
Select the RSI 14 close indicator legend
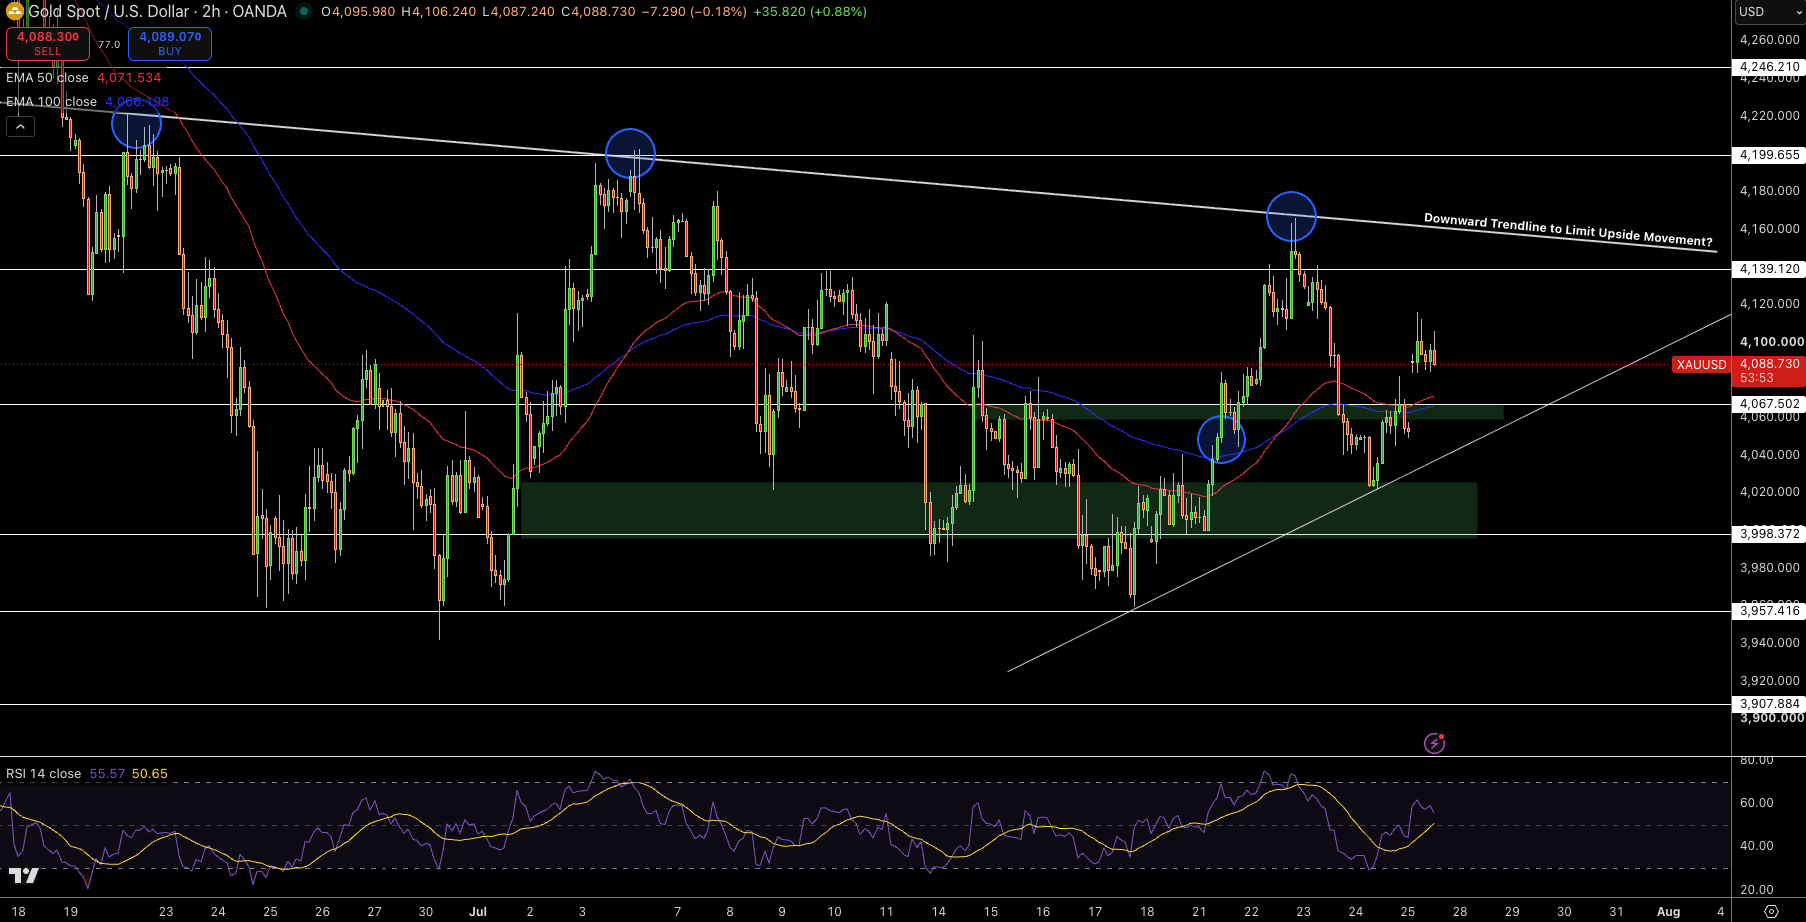pyautogui.click(x=87, y=774)
